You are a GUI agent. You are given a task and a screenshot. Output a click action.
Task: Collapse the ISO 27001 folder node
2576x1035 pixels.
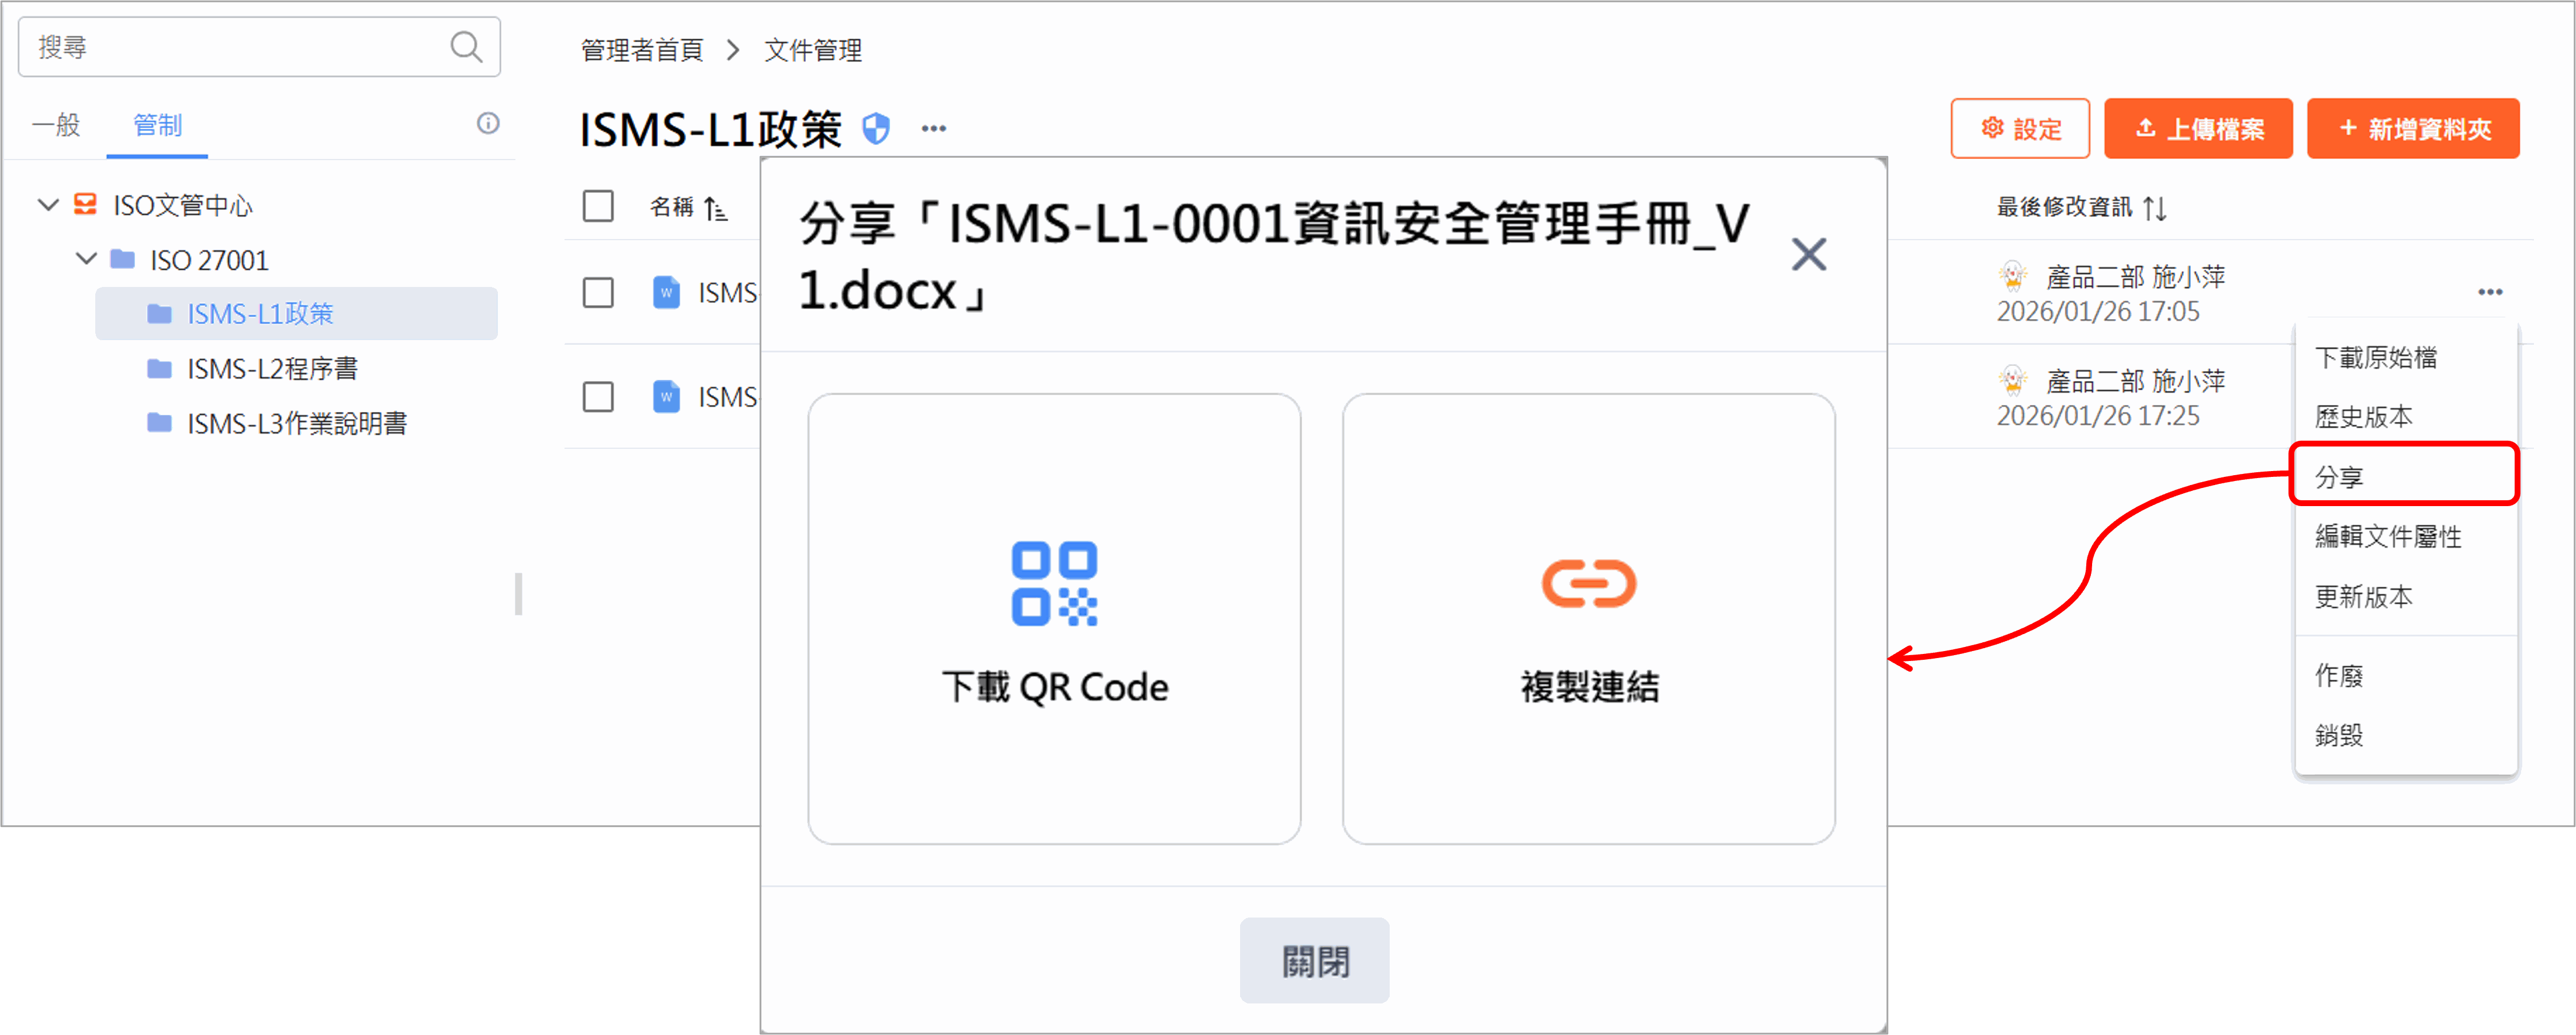coord(87,259)
